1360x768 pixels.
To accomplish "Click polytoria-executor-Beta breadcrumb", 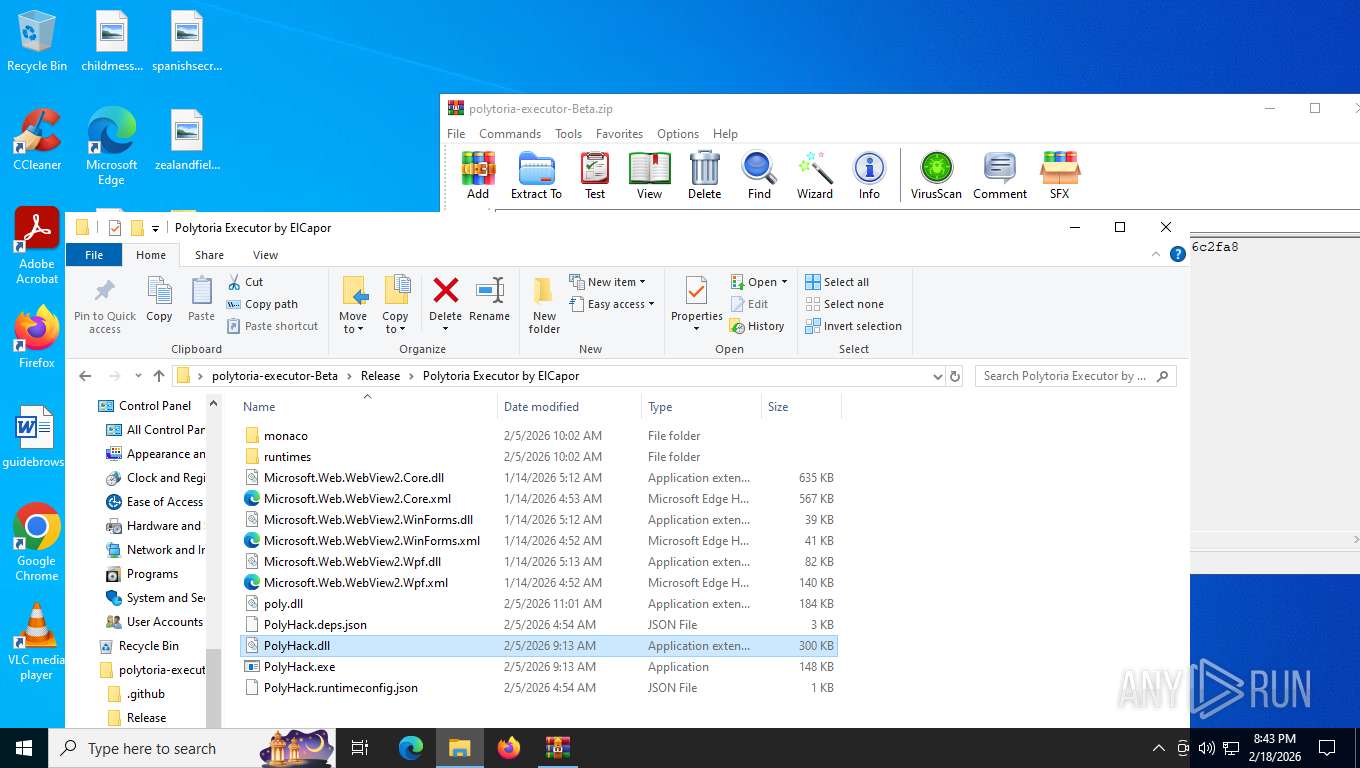I will pos(275,376).
